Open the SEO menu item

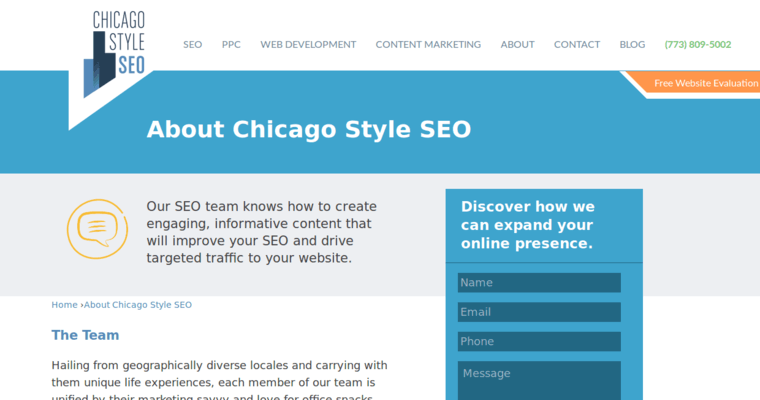(x=192, y=45)
